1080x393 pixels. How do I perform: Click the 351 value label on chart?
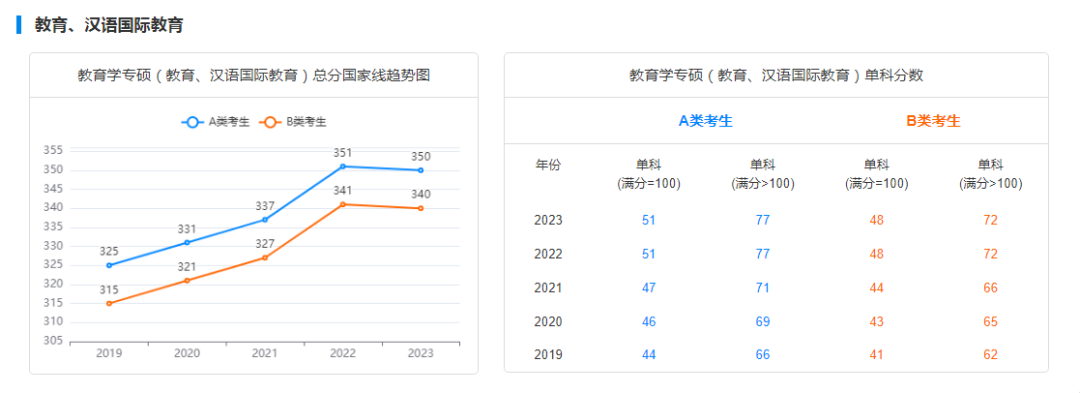click(343, 152)
